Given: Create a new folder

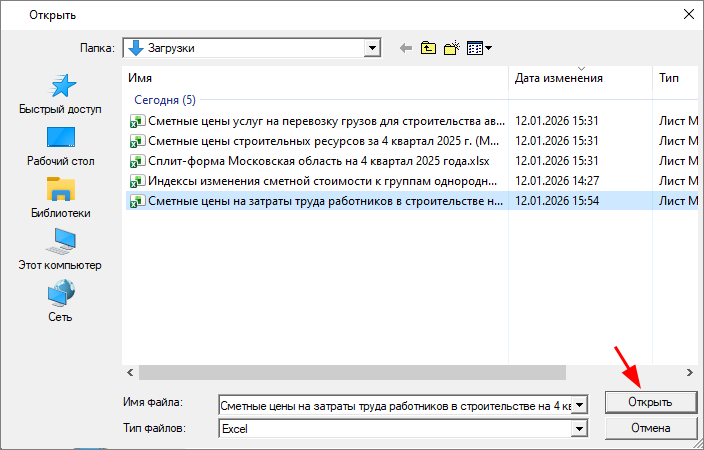Looking at the screenshot, I should click(x=451, y=47).
